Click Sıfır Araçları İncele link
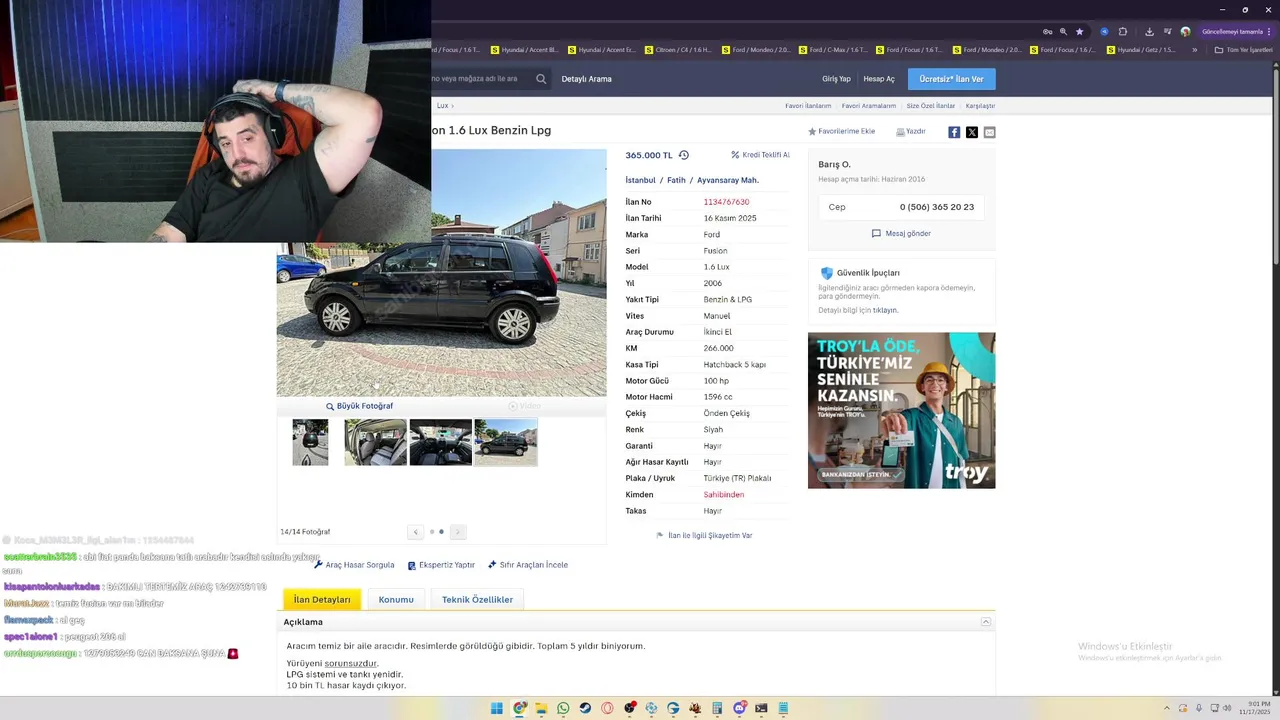1280x720 pixels. 528,565
